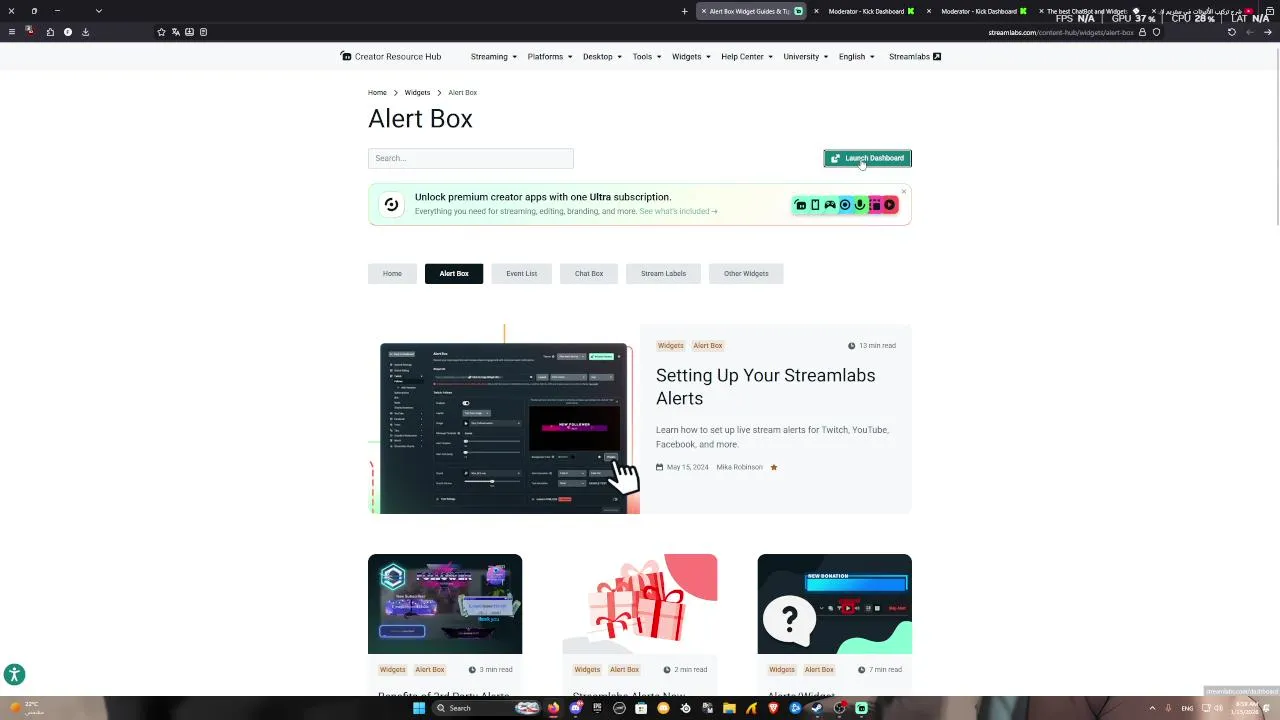The width and height of the screenshot is (1280, 720).
Task: Open the Windows Start menu
Action: 419,708
